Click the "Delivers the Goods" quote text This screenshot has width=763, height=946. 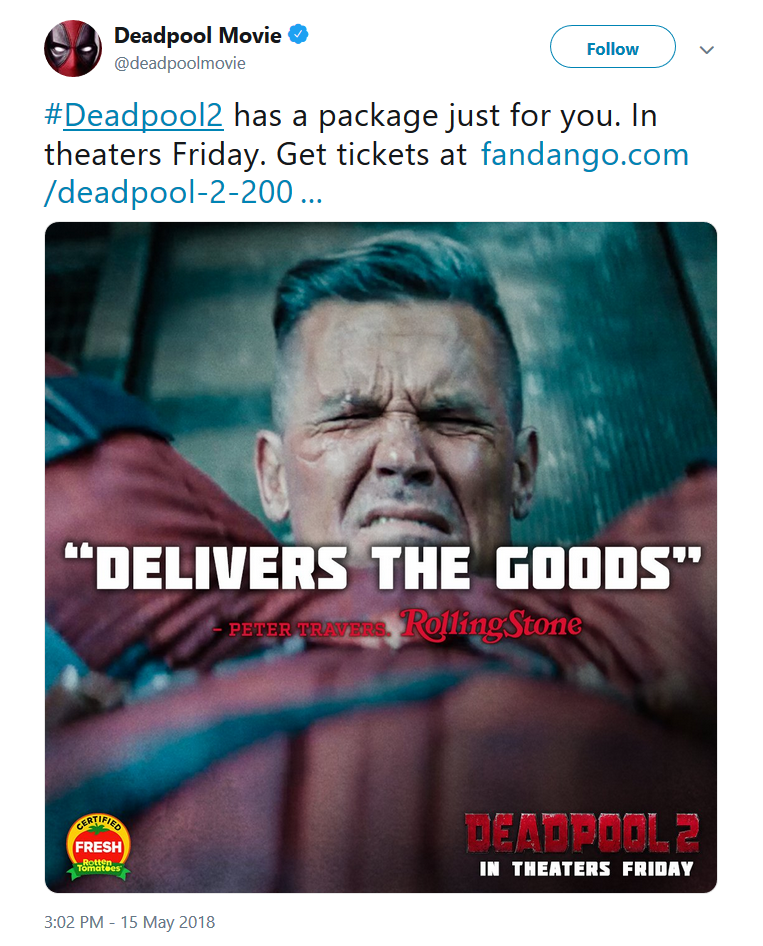pos(384,567)
